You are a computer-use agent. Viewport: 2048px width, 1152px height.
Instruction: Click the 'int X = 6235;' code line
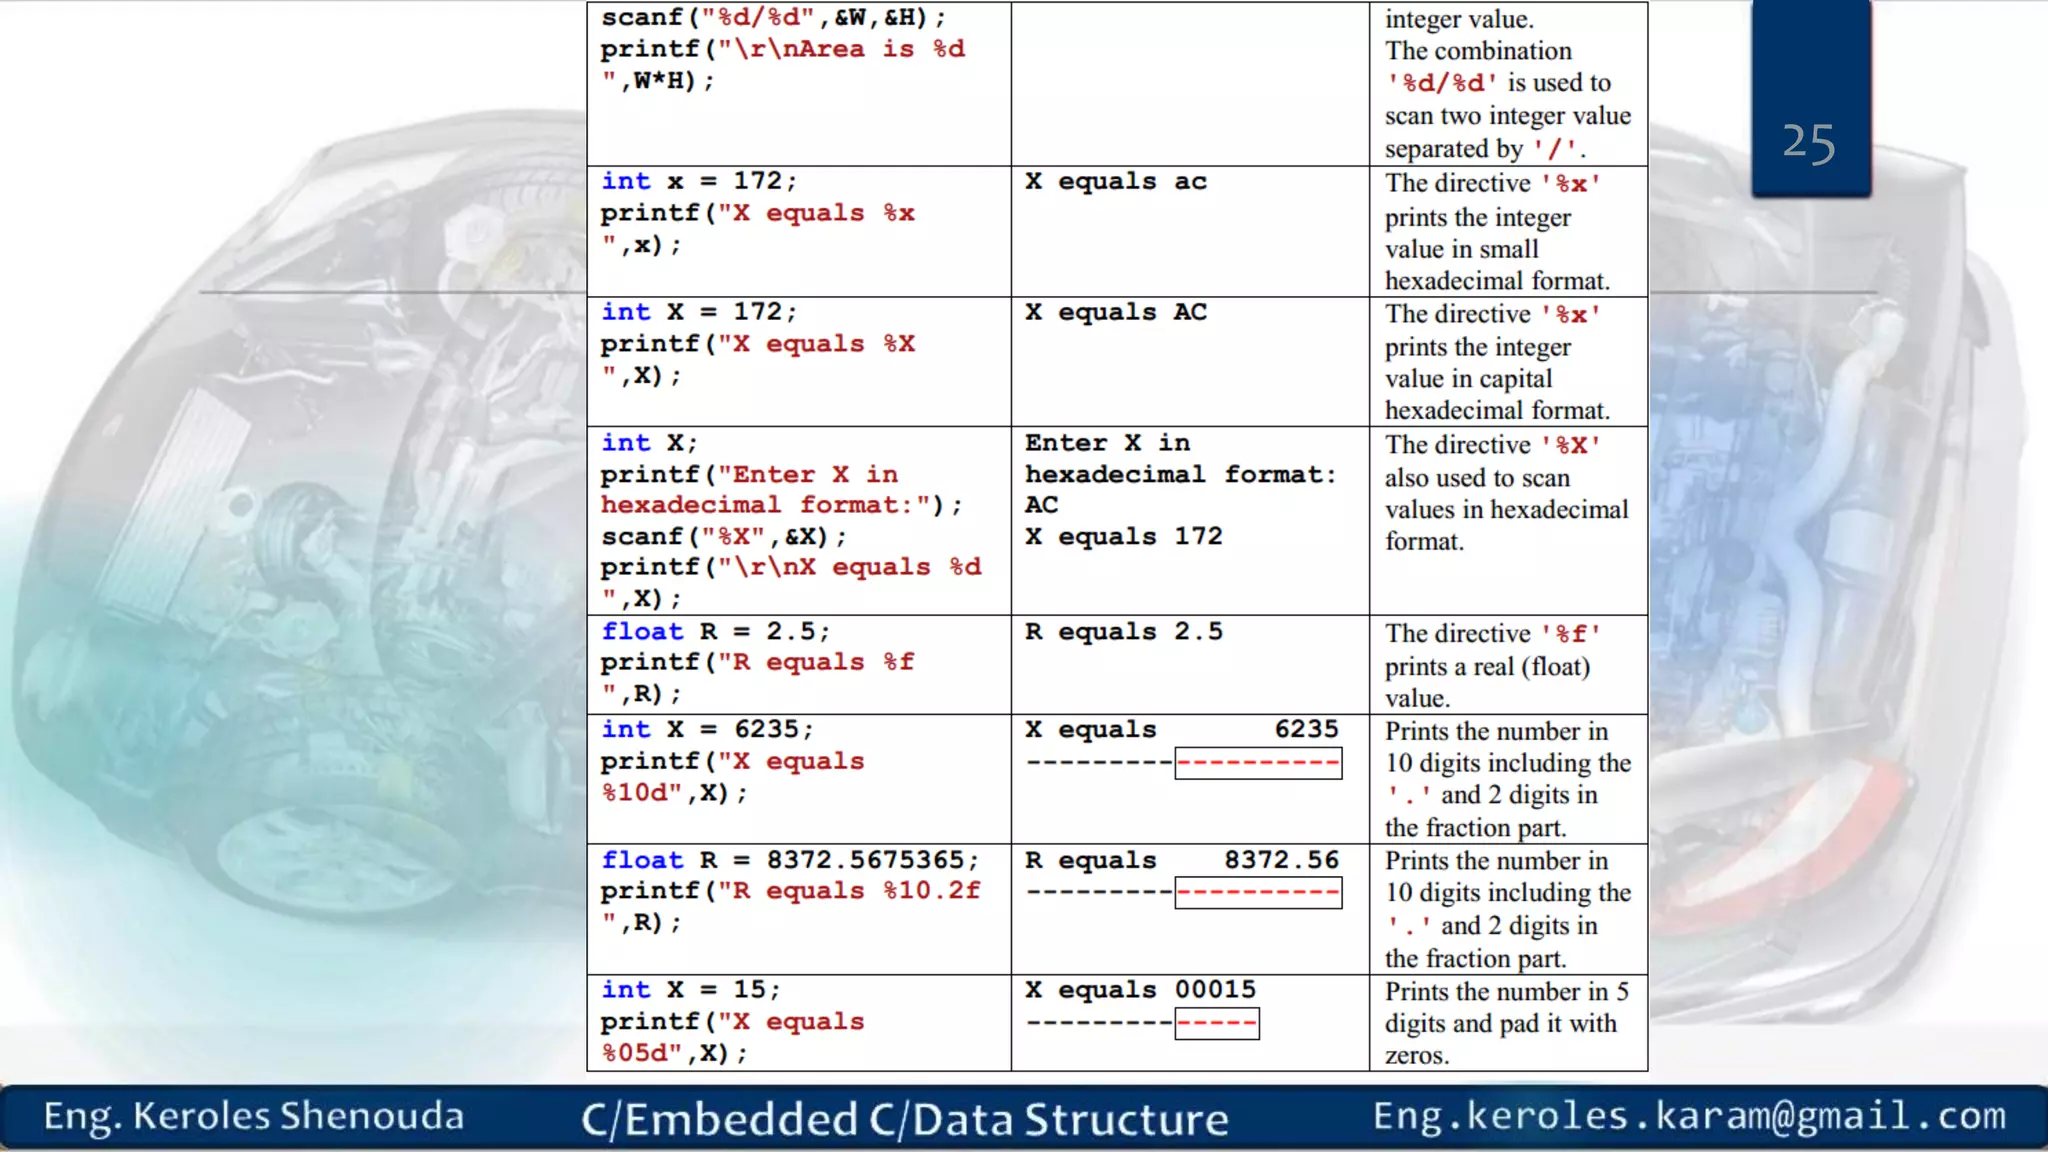[706, 730]
